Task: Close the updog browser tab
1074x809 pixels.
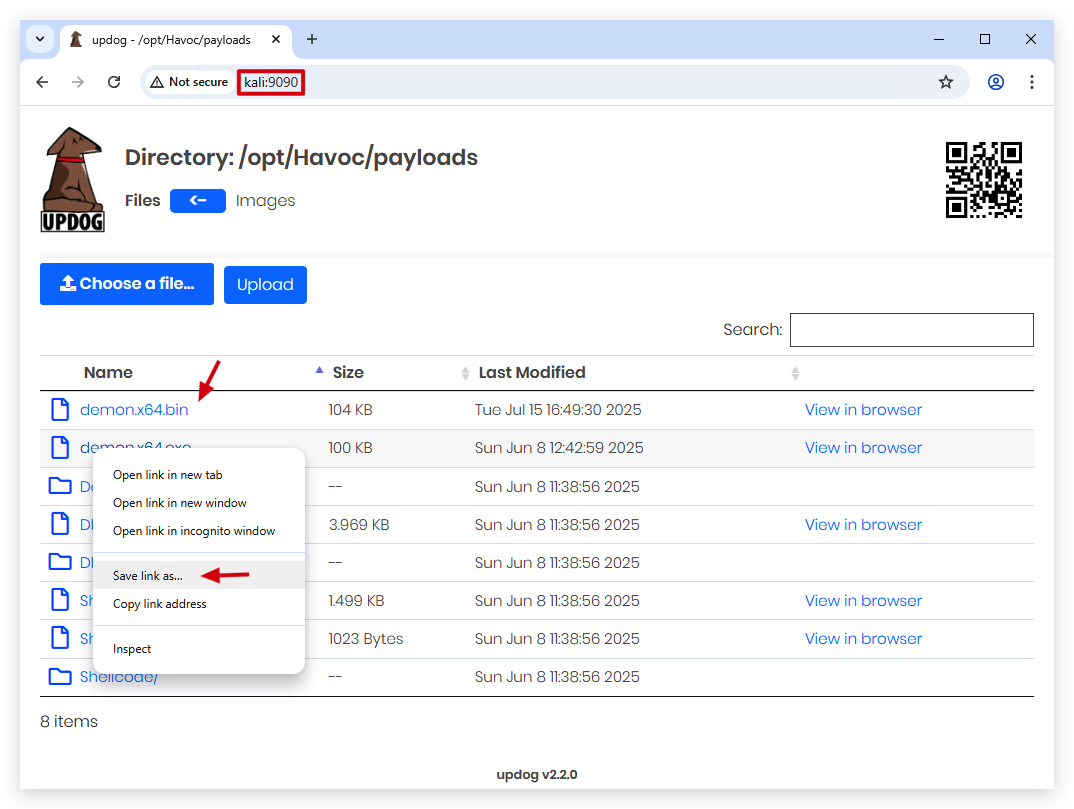Action: click(276, 39)
